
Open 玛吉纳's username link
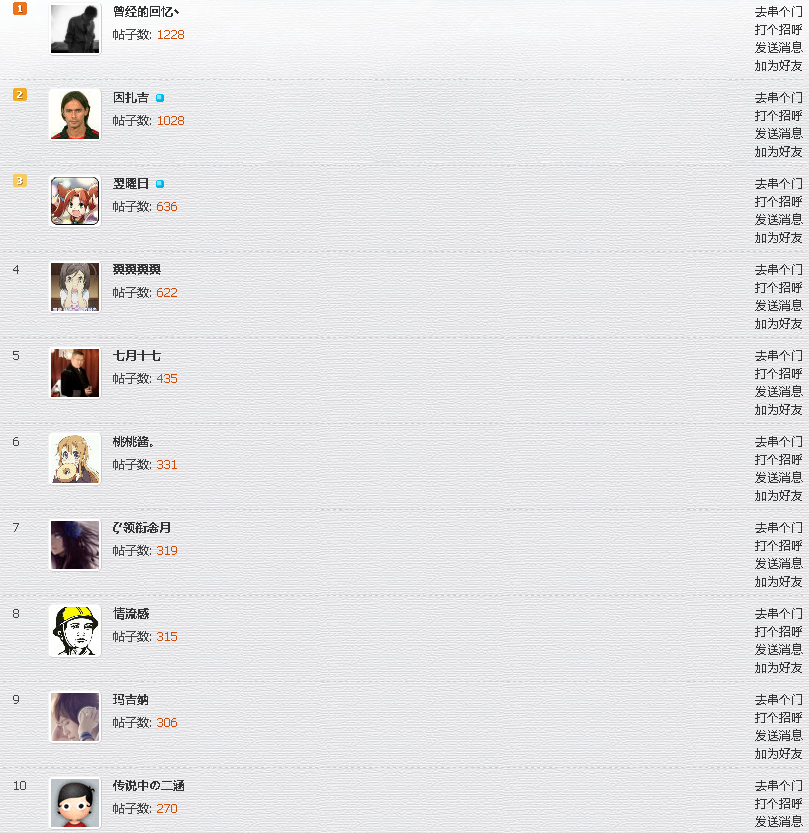(x=130, y=700)
